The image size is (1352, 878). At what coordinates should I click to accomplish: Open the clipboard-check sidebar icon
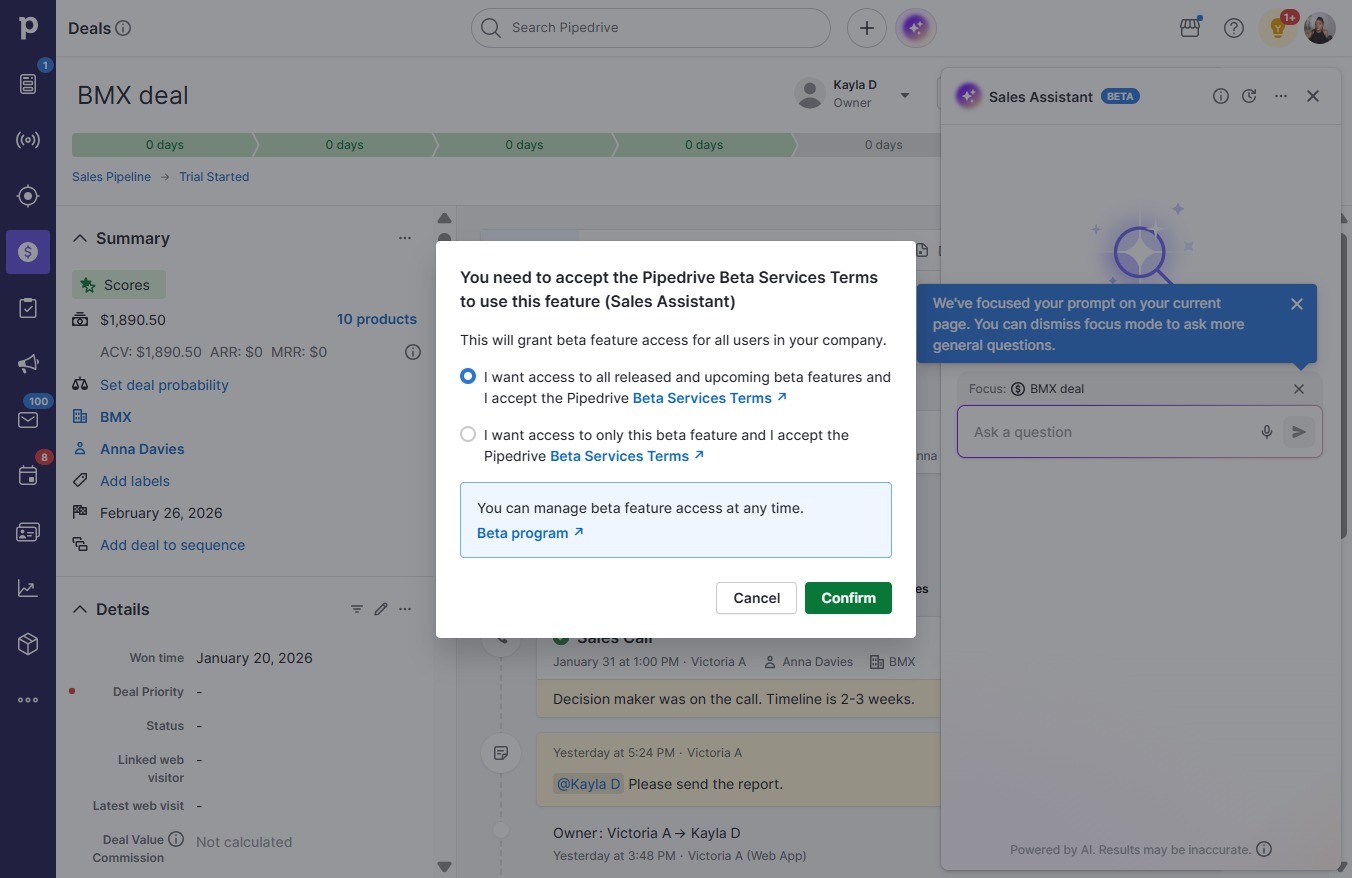[28, 308]
